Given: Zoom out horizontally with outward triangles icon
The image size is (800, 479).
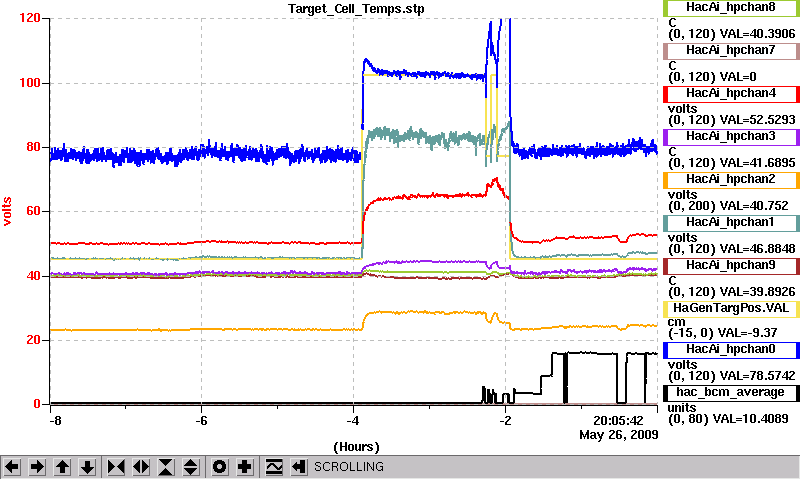Looking at the screenshot, I should pos(141,467).
